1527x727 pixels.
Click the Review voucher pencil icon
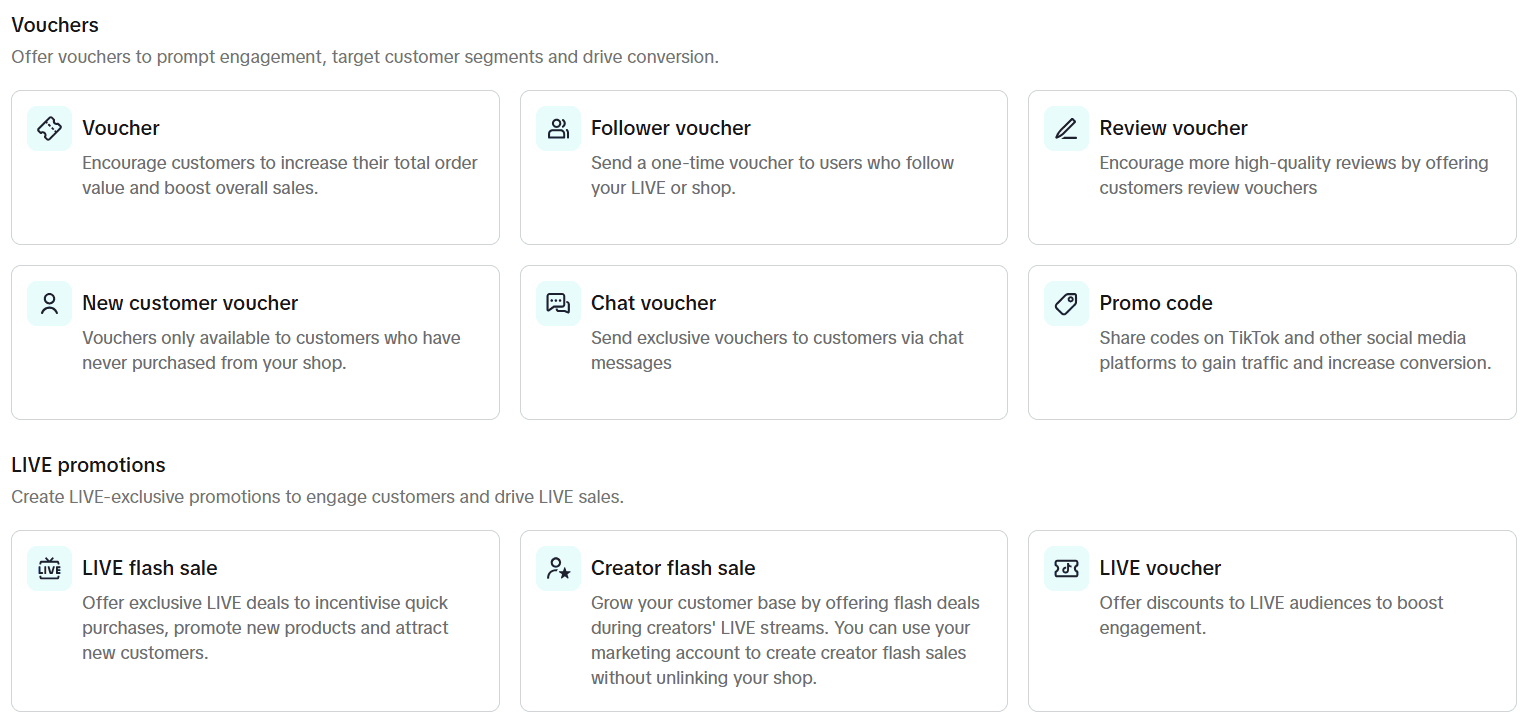pos(1066,128)
